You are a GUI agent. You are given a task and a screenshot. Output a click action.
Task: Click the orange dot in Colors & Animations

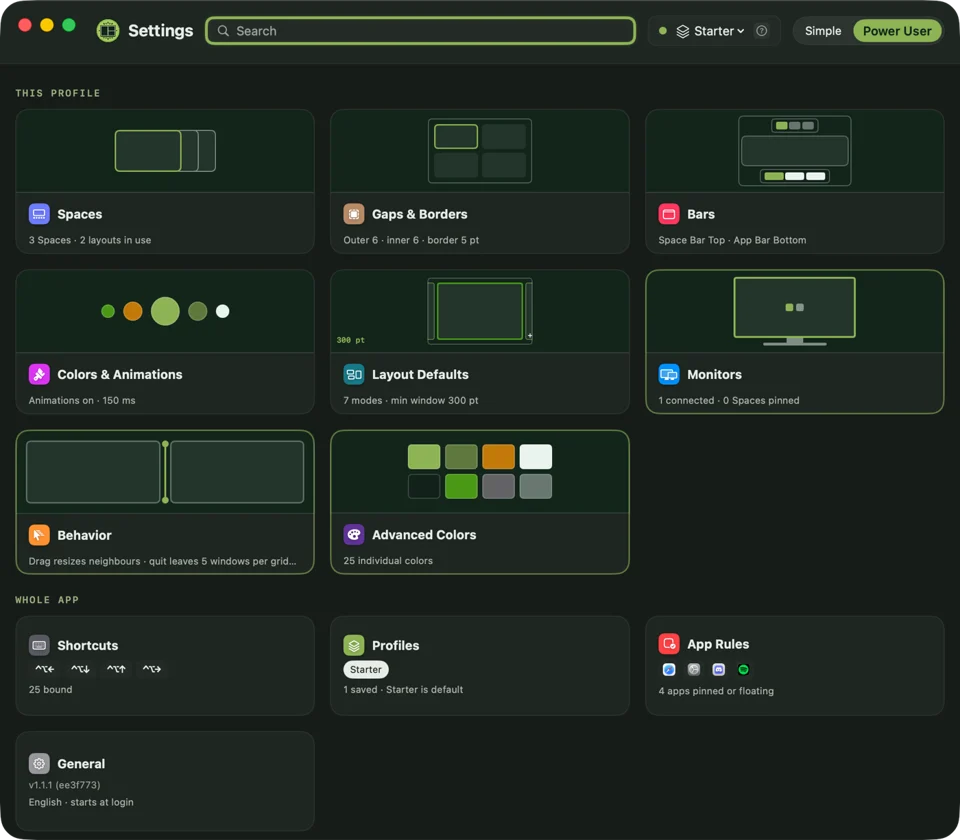[133, 311]
